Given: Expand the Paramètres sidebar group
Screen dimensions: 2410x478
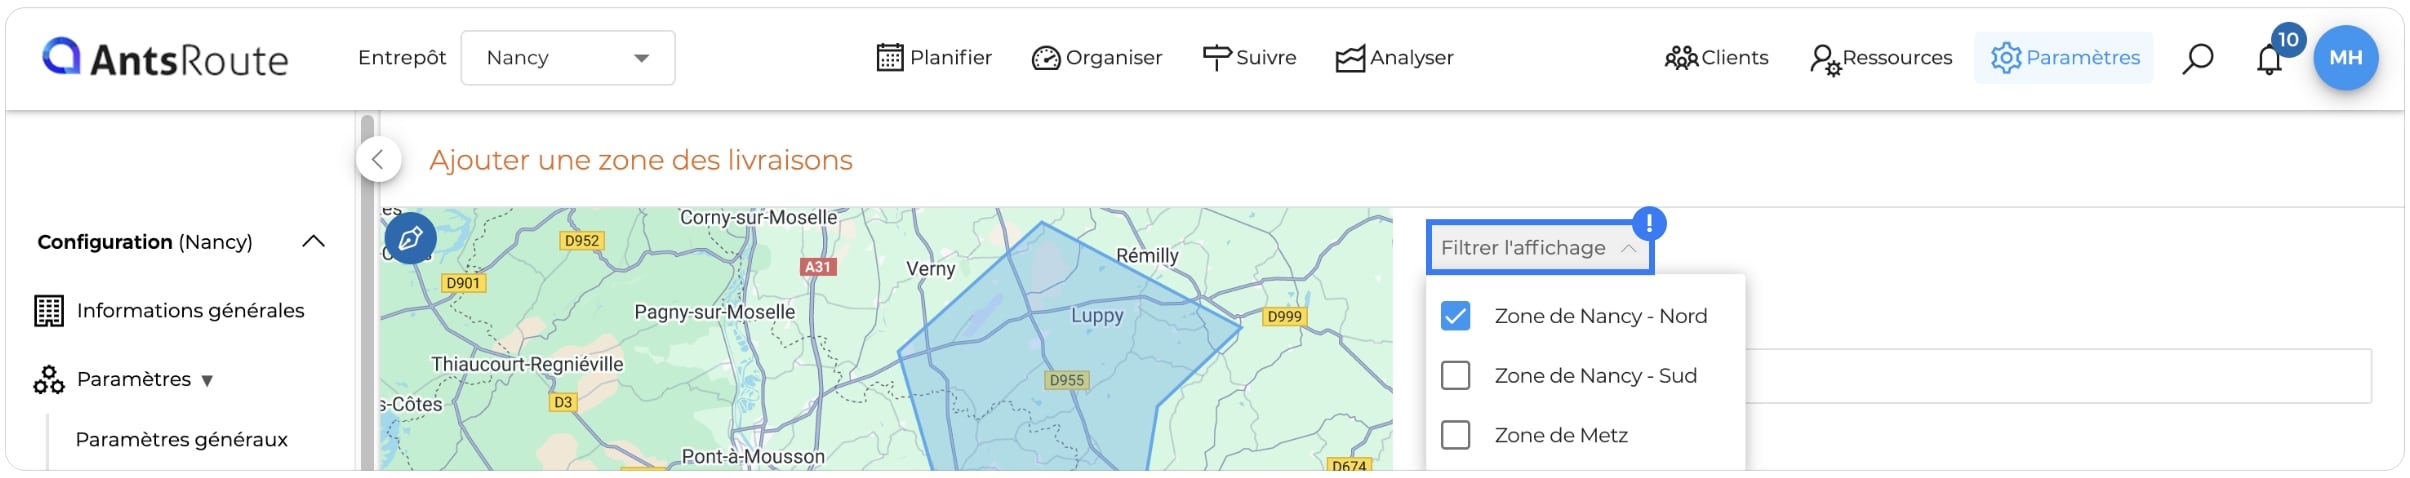Looking at the screenshot, I should 124,379.
